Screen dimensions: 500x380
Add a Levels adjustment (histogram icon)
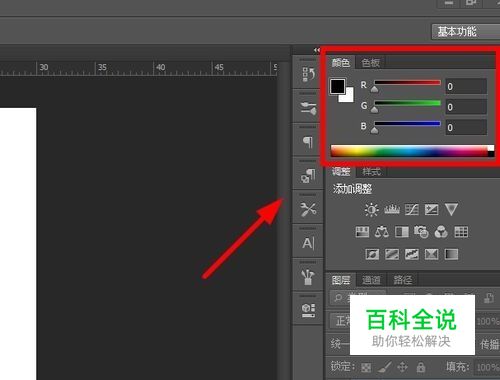392,210
